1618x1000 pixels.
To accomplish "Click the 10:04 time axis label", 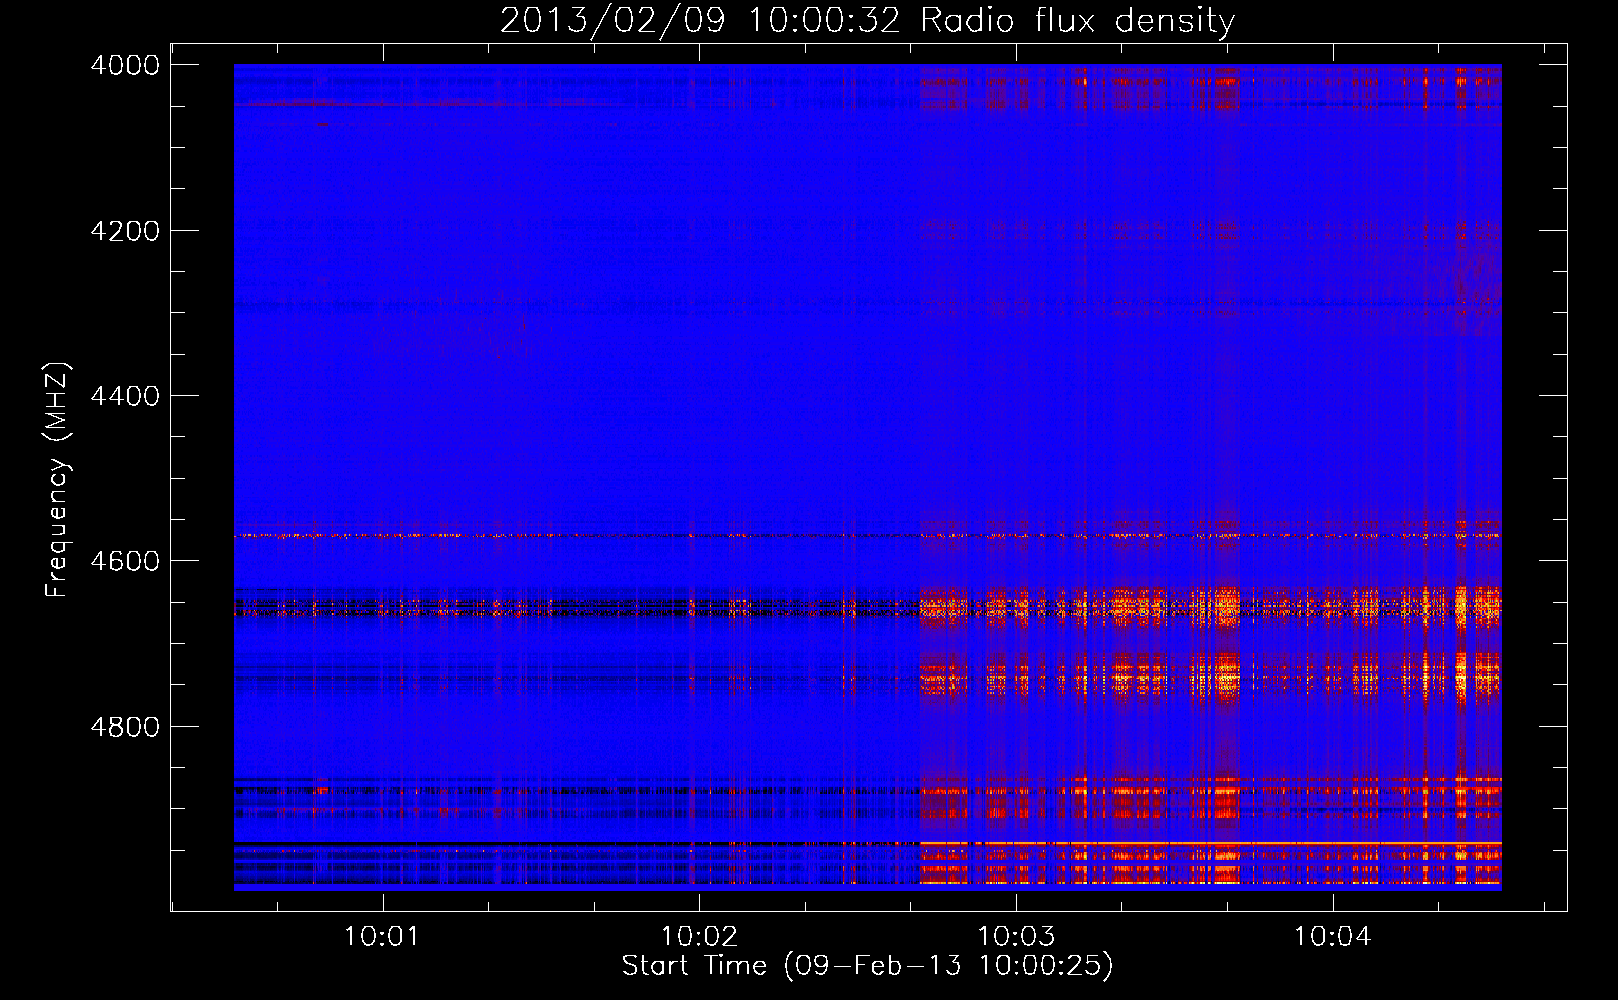I will pyautogui.click(x=1332, y=937).
